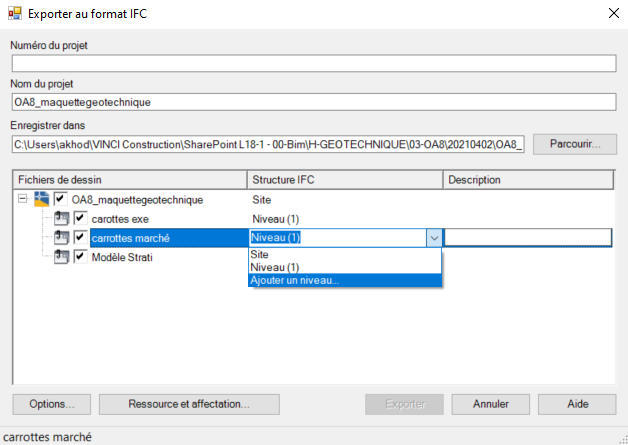Uncheck the OA8_maquettegeotechnique checkbox
Image resolution: width=628 pixels, height=445 pixels.
(61, 199)
